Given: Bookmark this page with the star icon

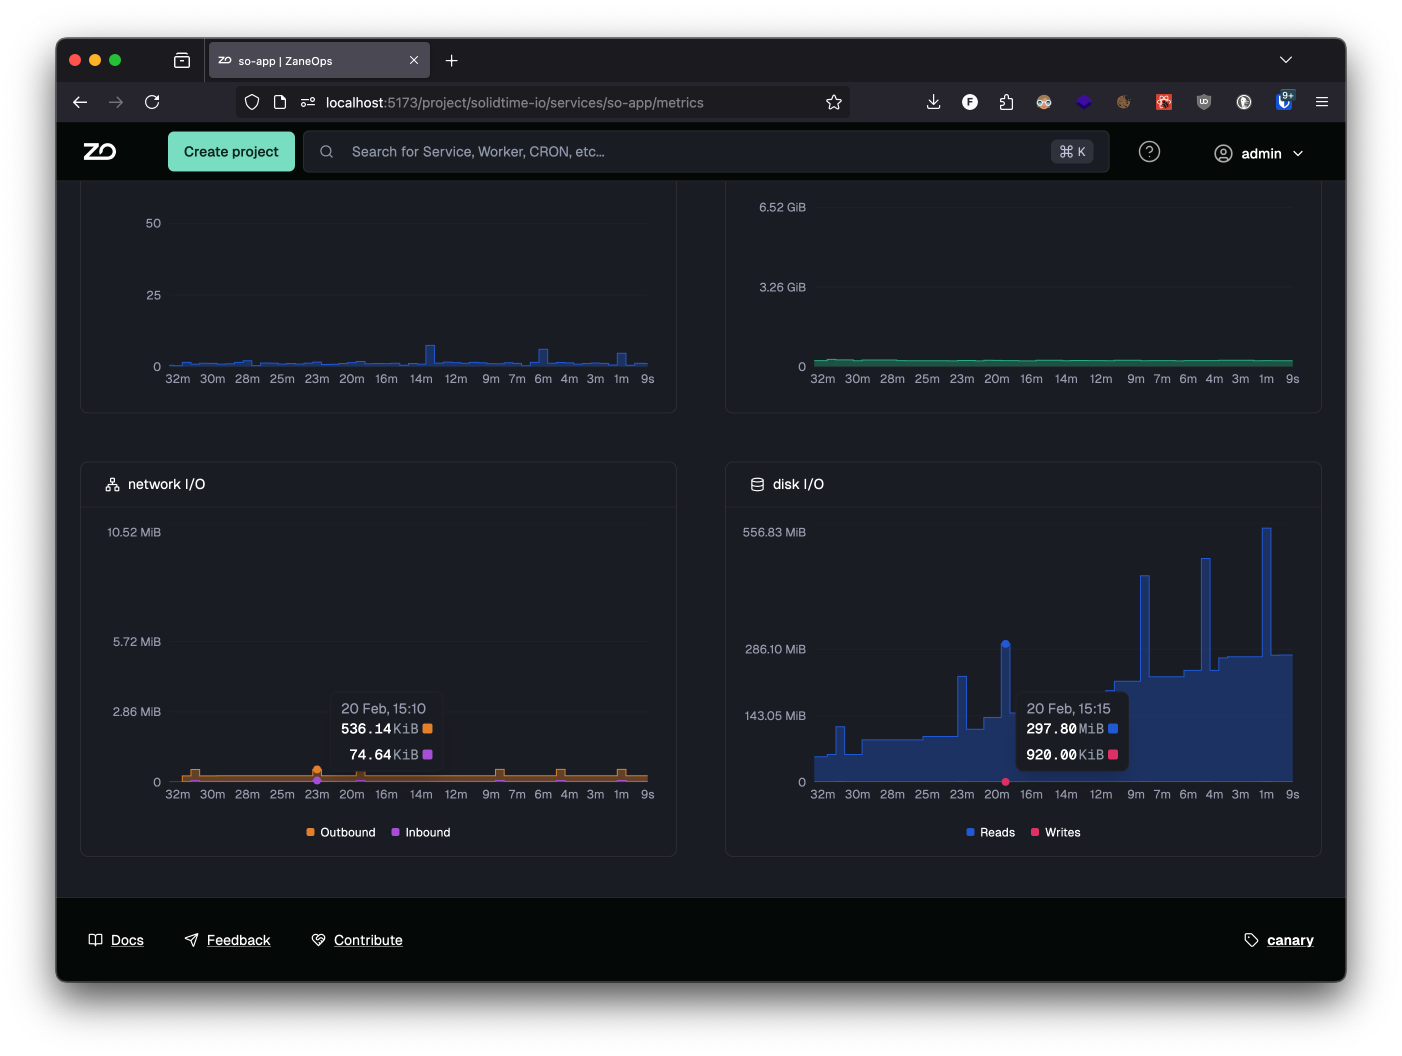Looking at the screenshot, I should [834, 102].
